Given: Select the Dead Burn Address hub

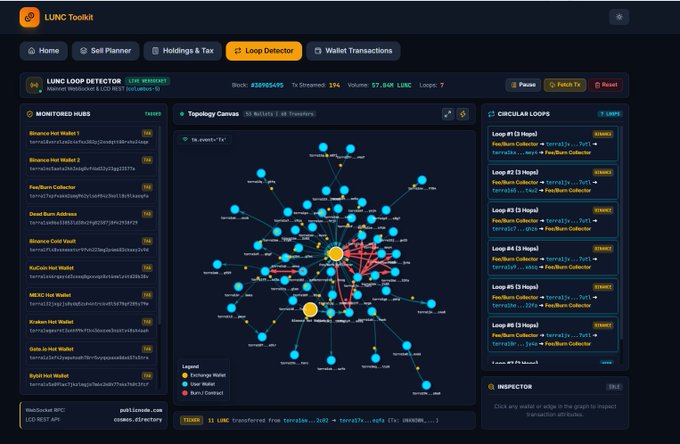Looking at the screenshot, I should pos(91,218).
